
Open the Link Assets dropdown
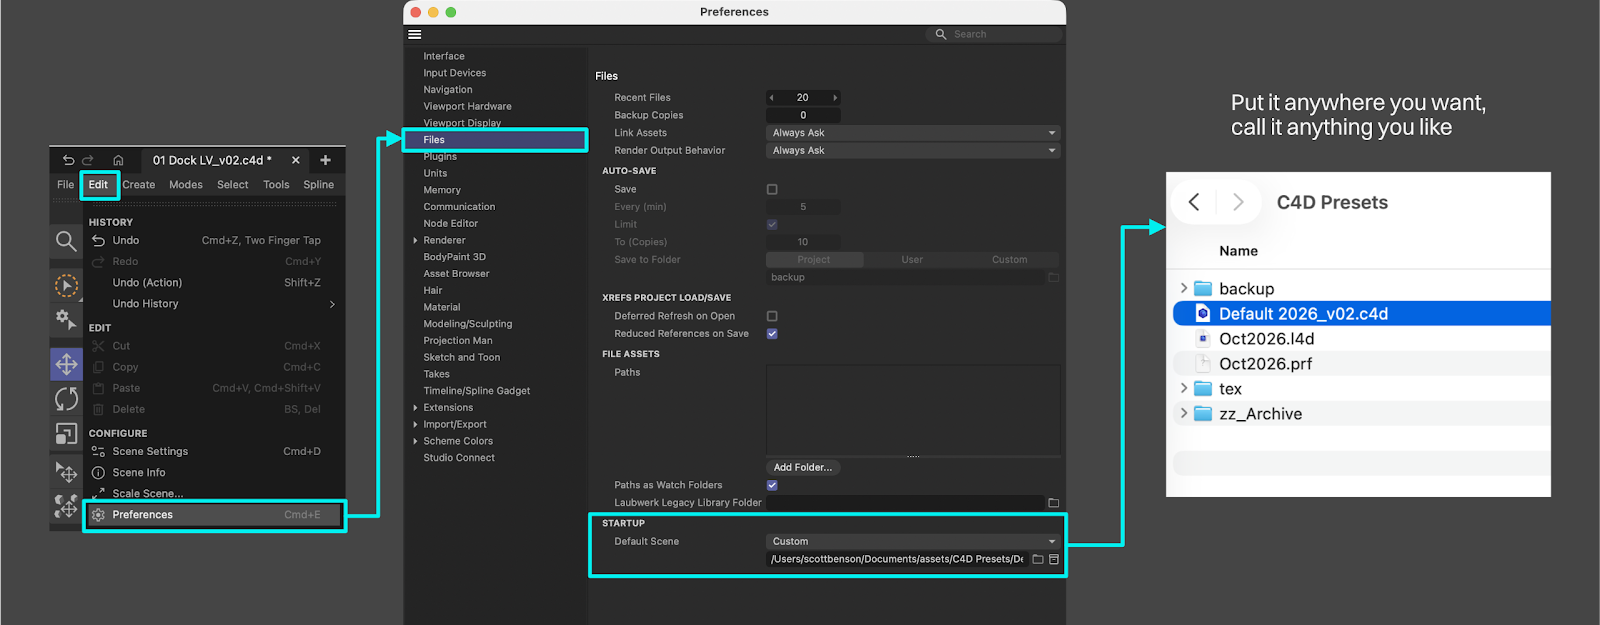[913, 133]
